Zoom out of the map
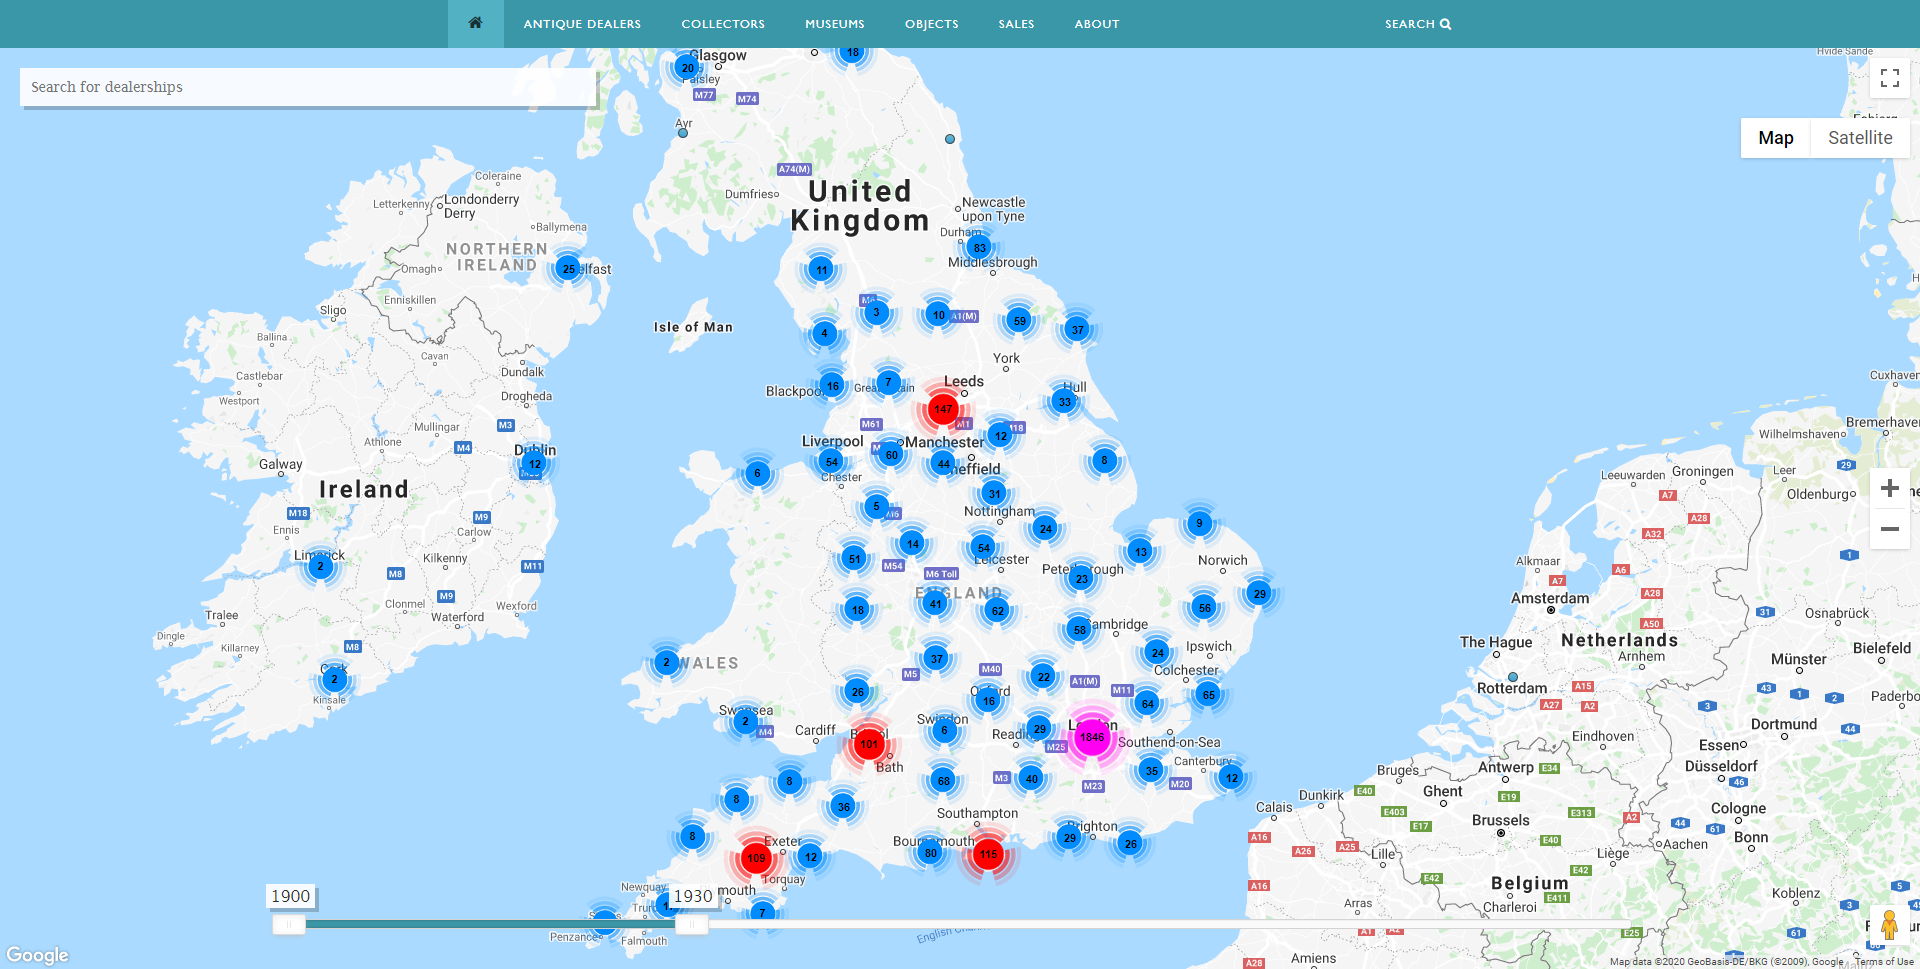Image resolution: width=1920 pixels, height=969 pixels. (1889, 529)
